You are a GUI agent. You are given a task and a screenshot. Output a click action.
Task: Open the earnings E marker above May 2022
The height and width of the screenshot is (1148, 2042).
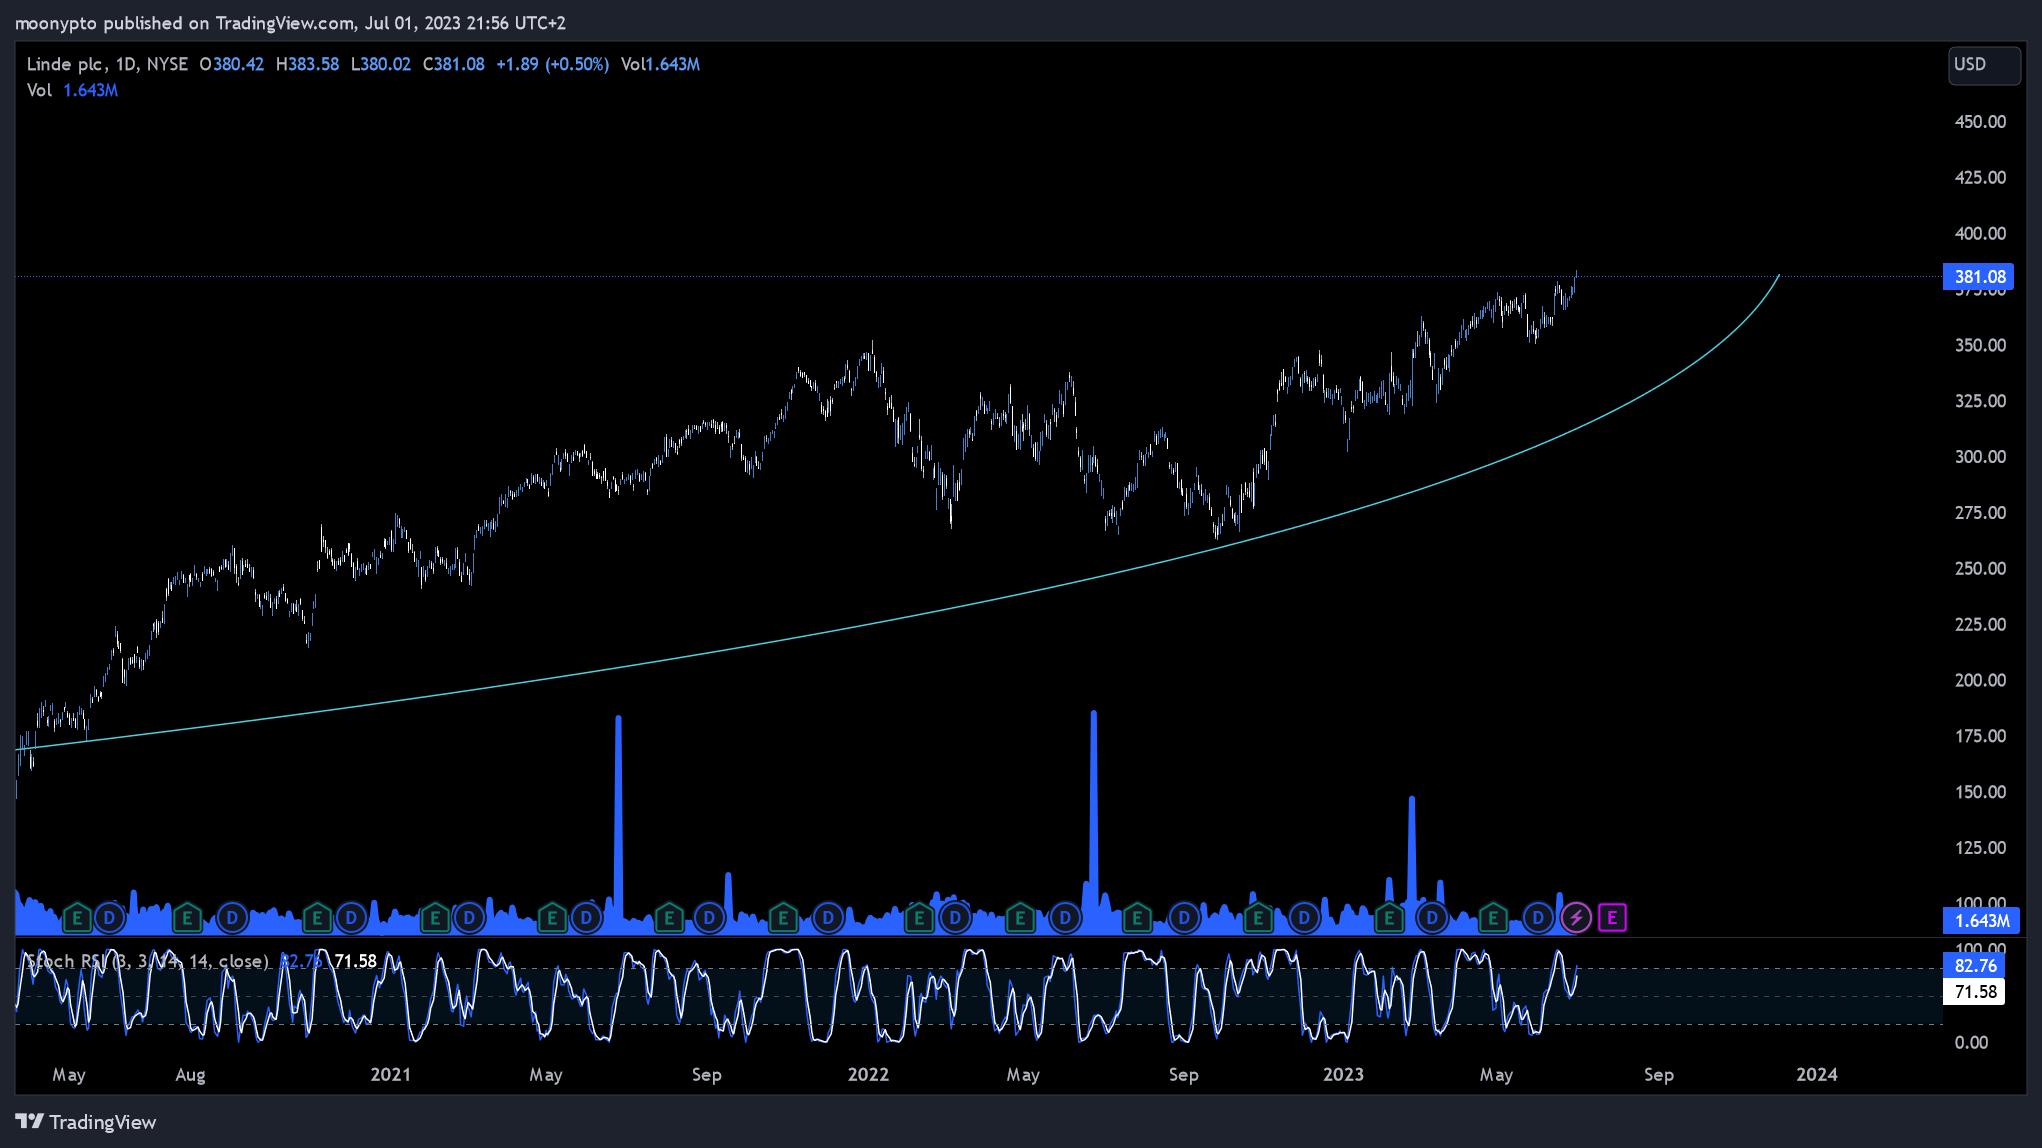(1020, 917)
